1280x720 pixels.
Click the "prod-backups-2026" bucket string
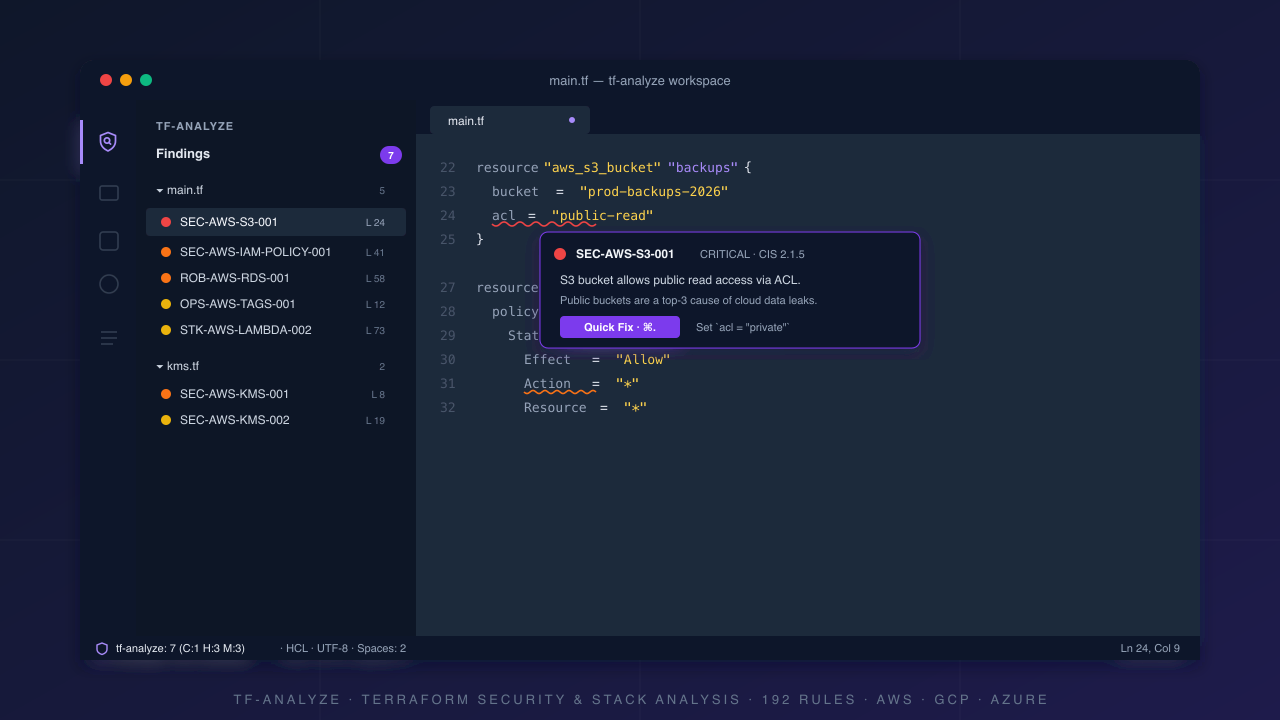pyautogui.click(x=654, y=192)
